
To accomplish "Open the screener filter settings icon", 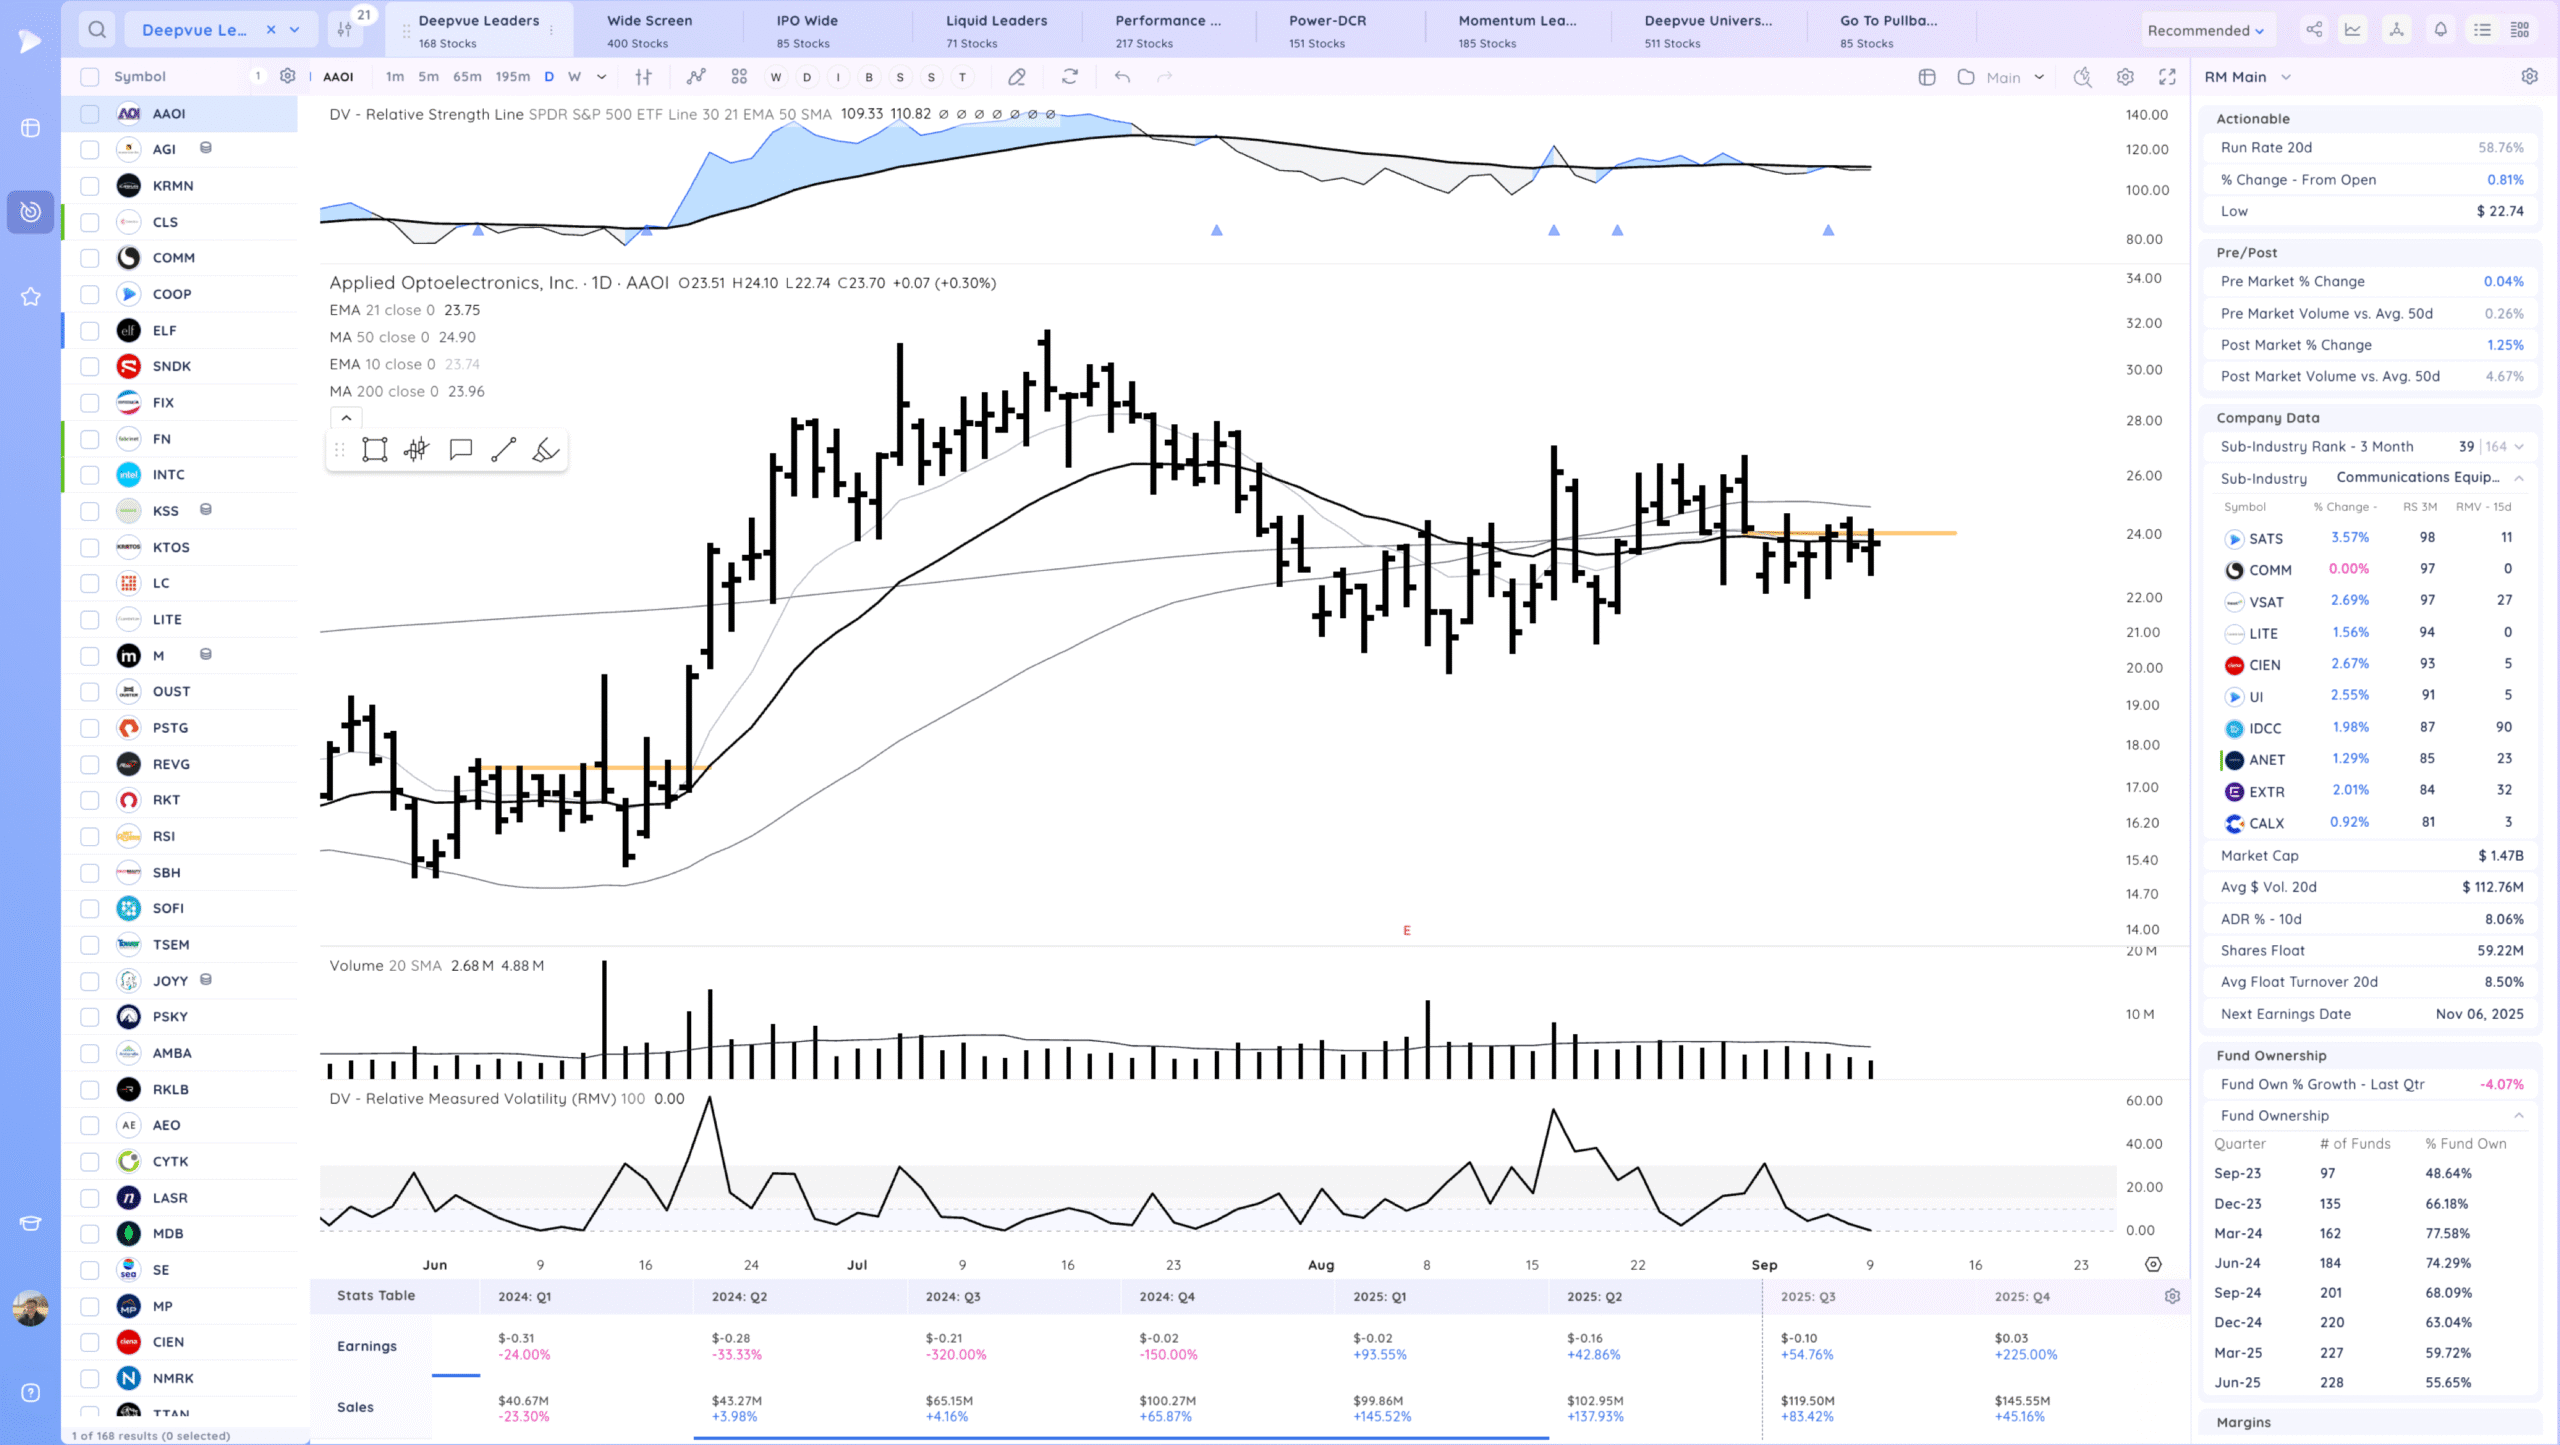I will point(344,30).
